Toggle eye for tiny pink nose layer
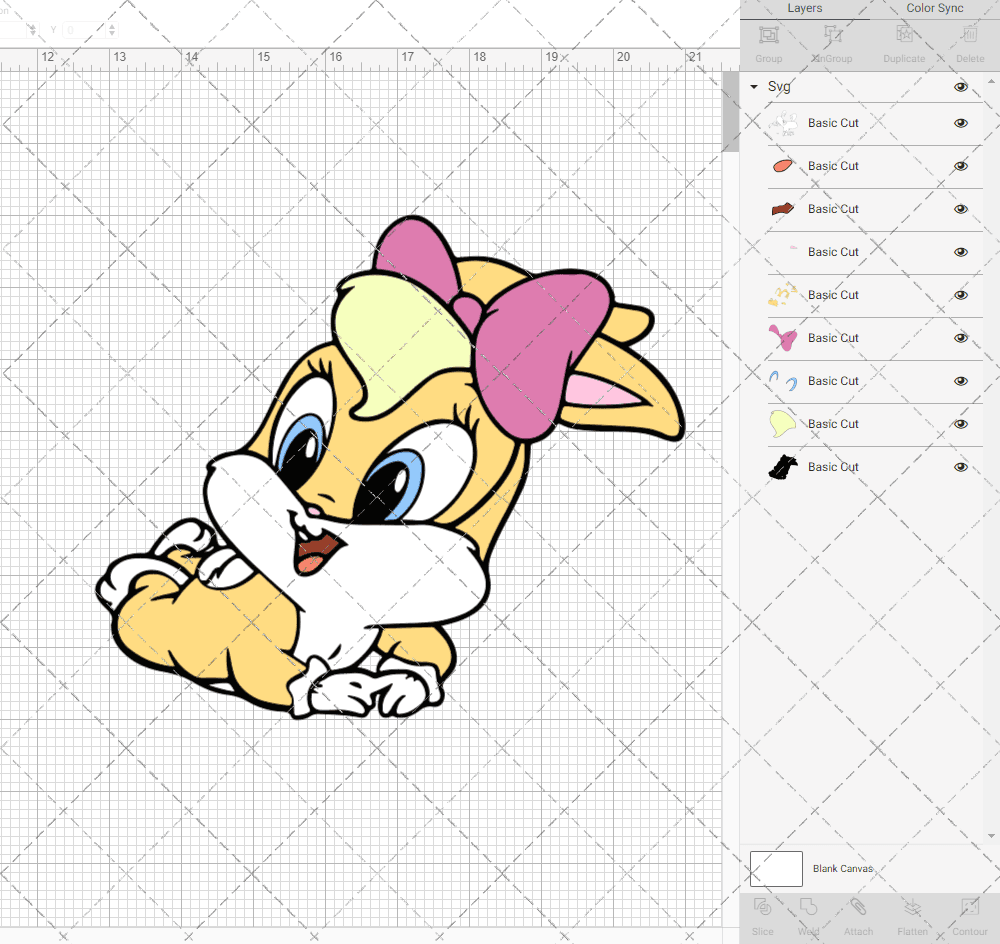Viewport: 1000px width, 944px height. pyautogui.click(x=960, y=252)
